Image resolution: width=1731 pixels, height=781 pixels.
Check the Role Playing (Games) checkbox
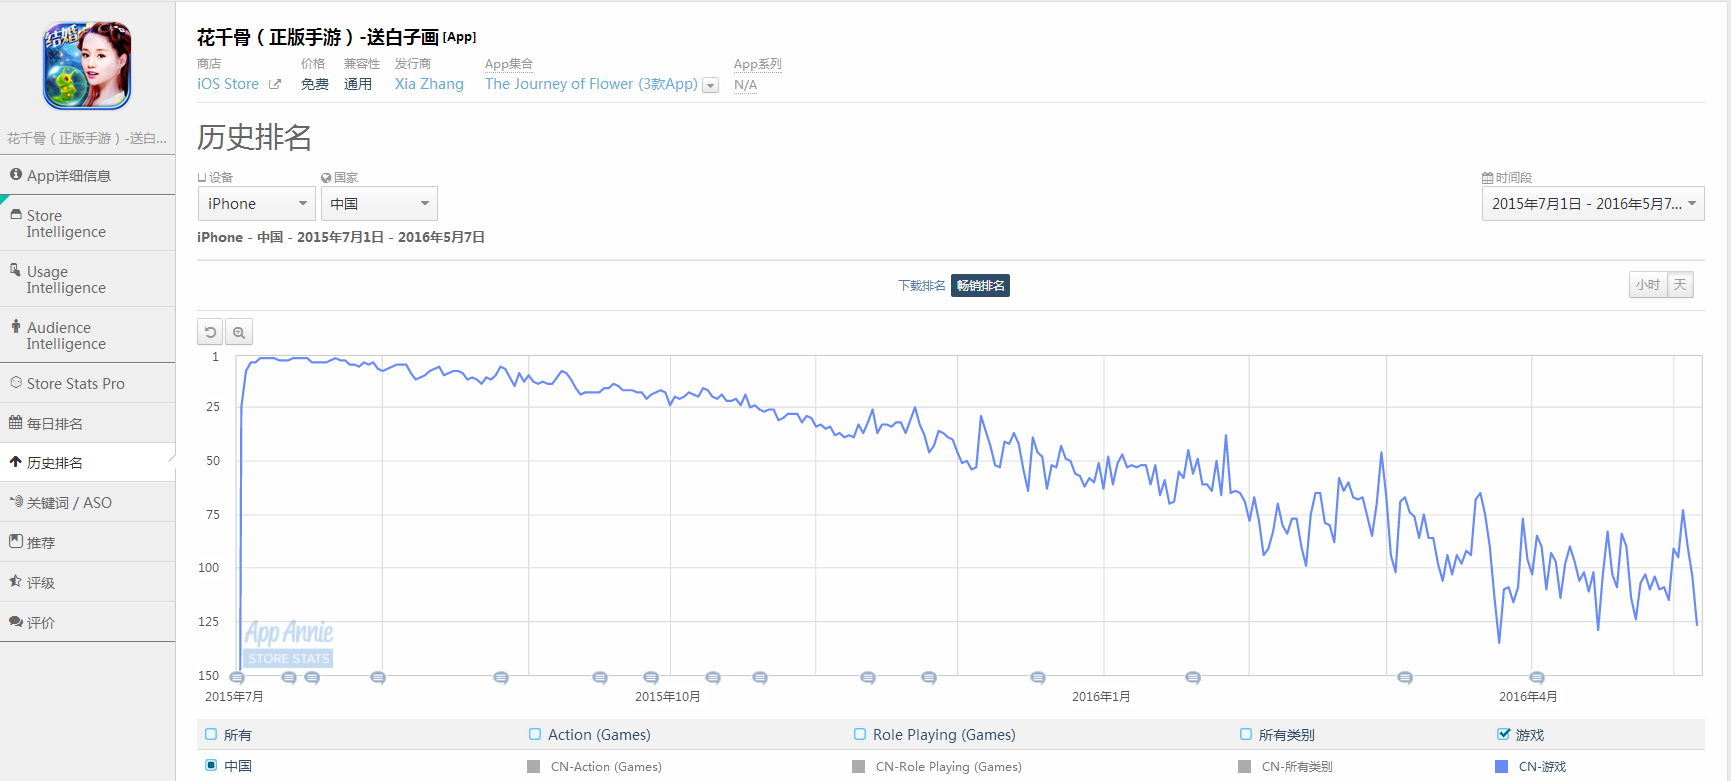[x=860, y=734]
